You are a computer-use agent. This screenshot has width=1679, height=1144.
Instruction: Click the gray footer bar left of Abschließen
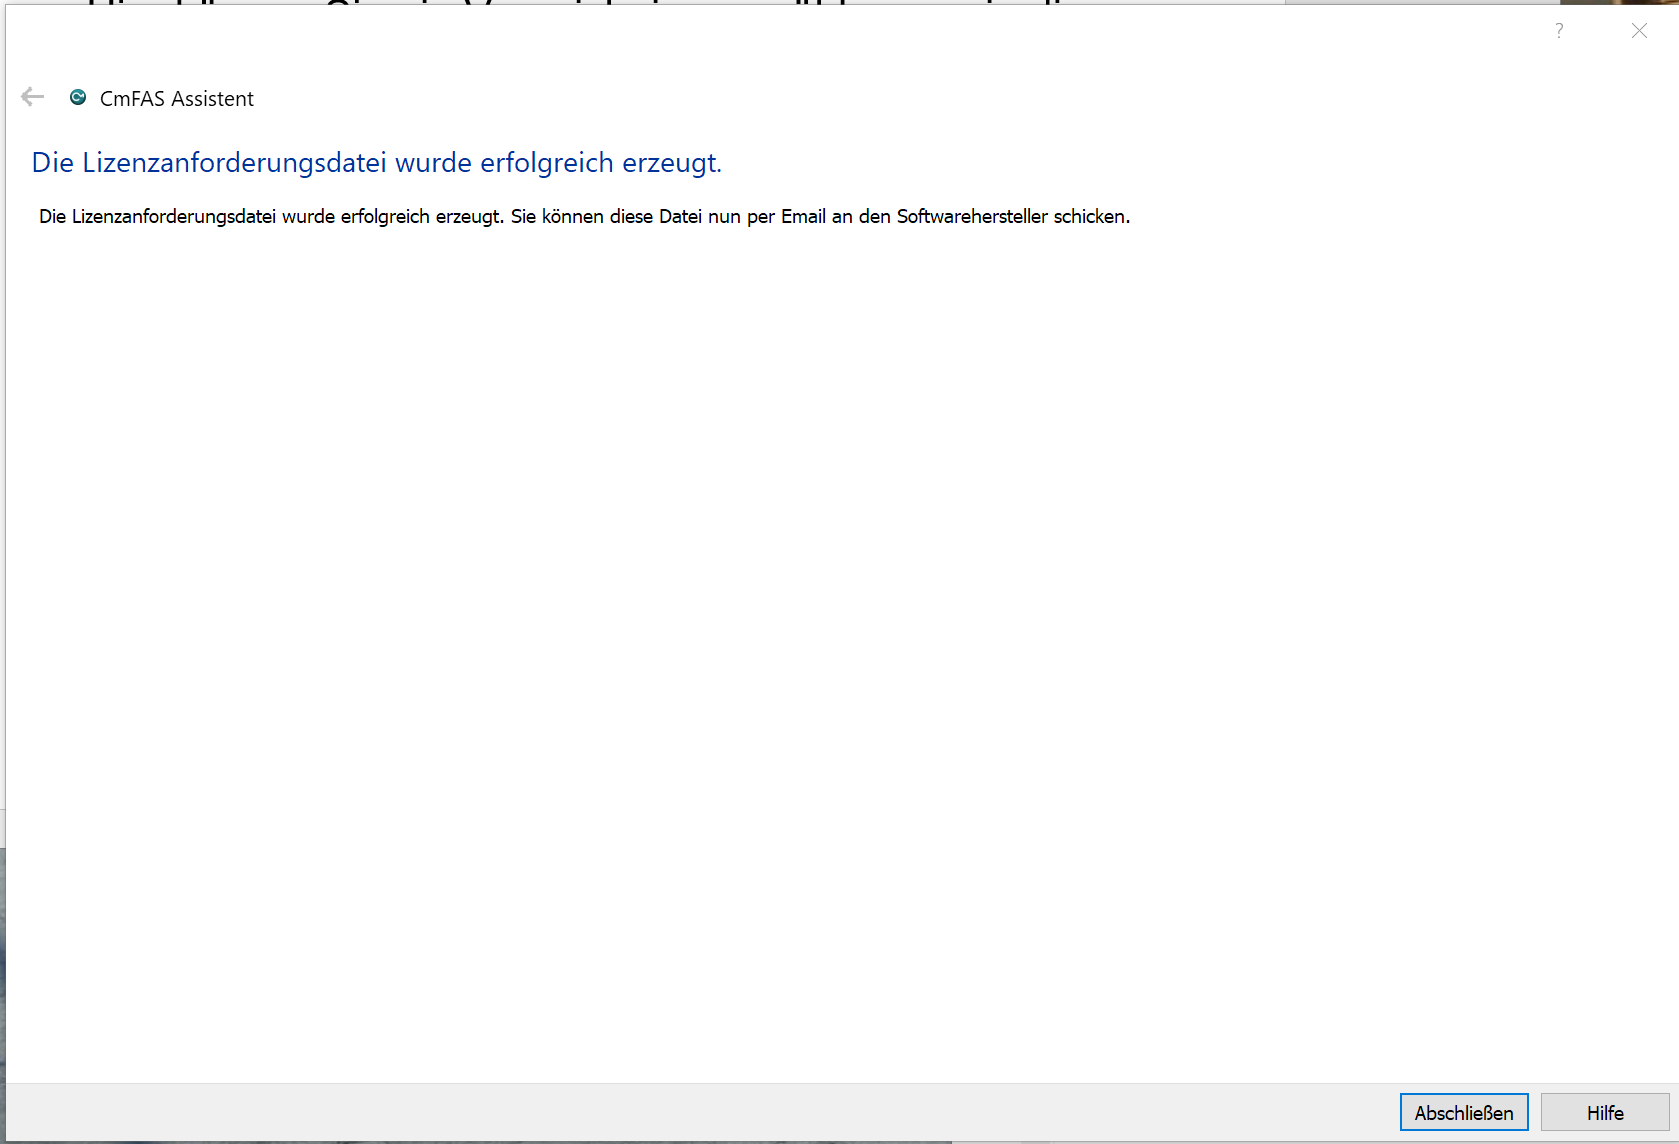coord(700,1112)
